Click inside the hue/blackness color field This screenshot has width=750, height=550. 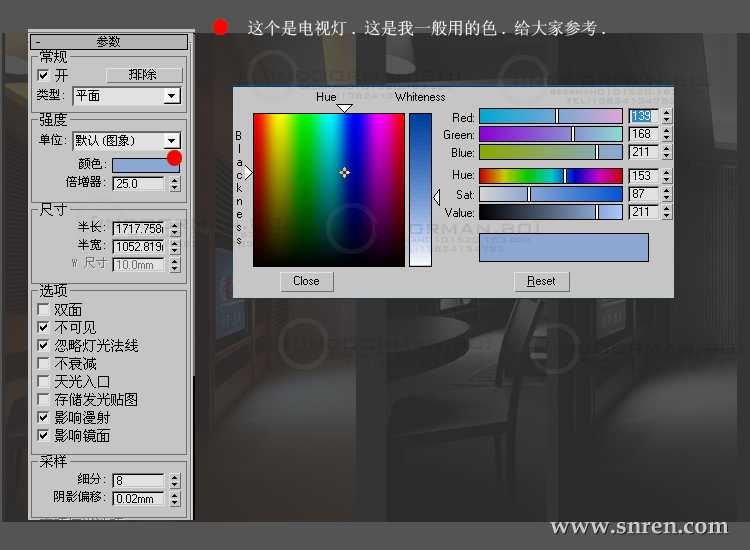[x=329, y=190]
